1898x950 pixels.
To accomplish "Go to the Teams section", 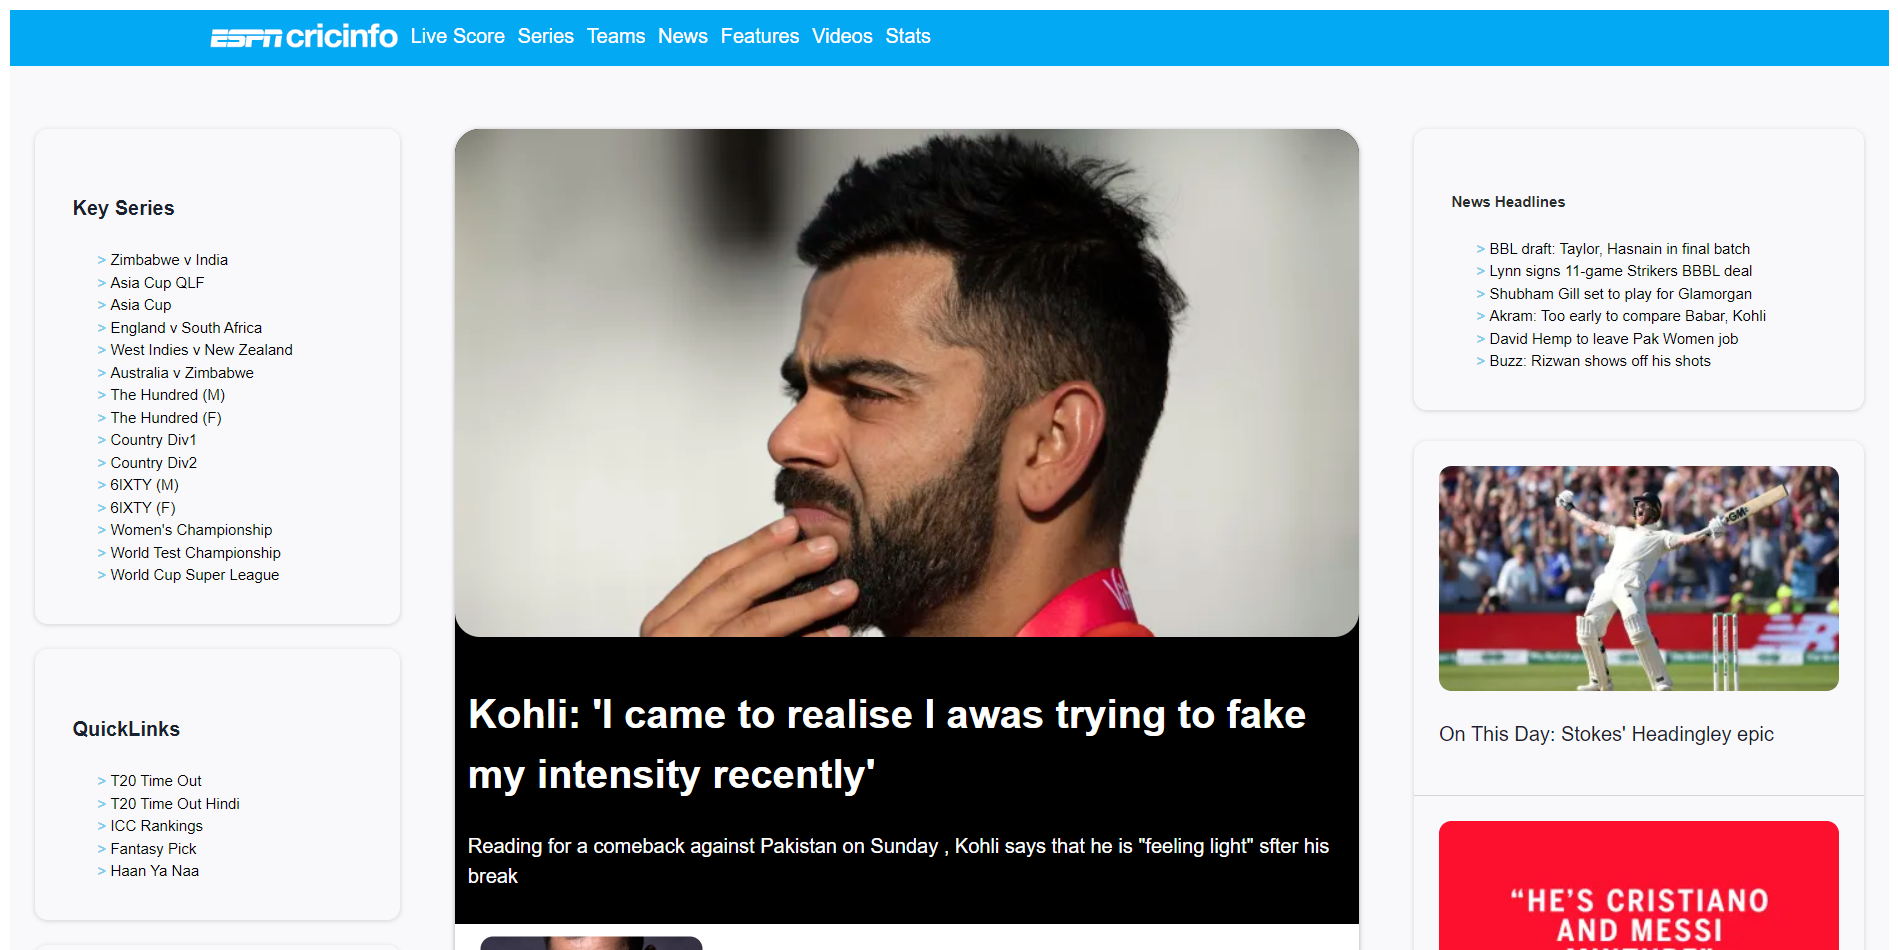I will click(615, 37).
